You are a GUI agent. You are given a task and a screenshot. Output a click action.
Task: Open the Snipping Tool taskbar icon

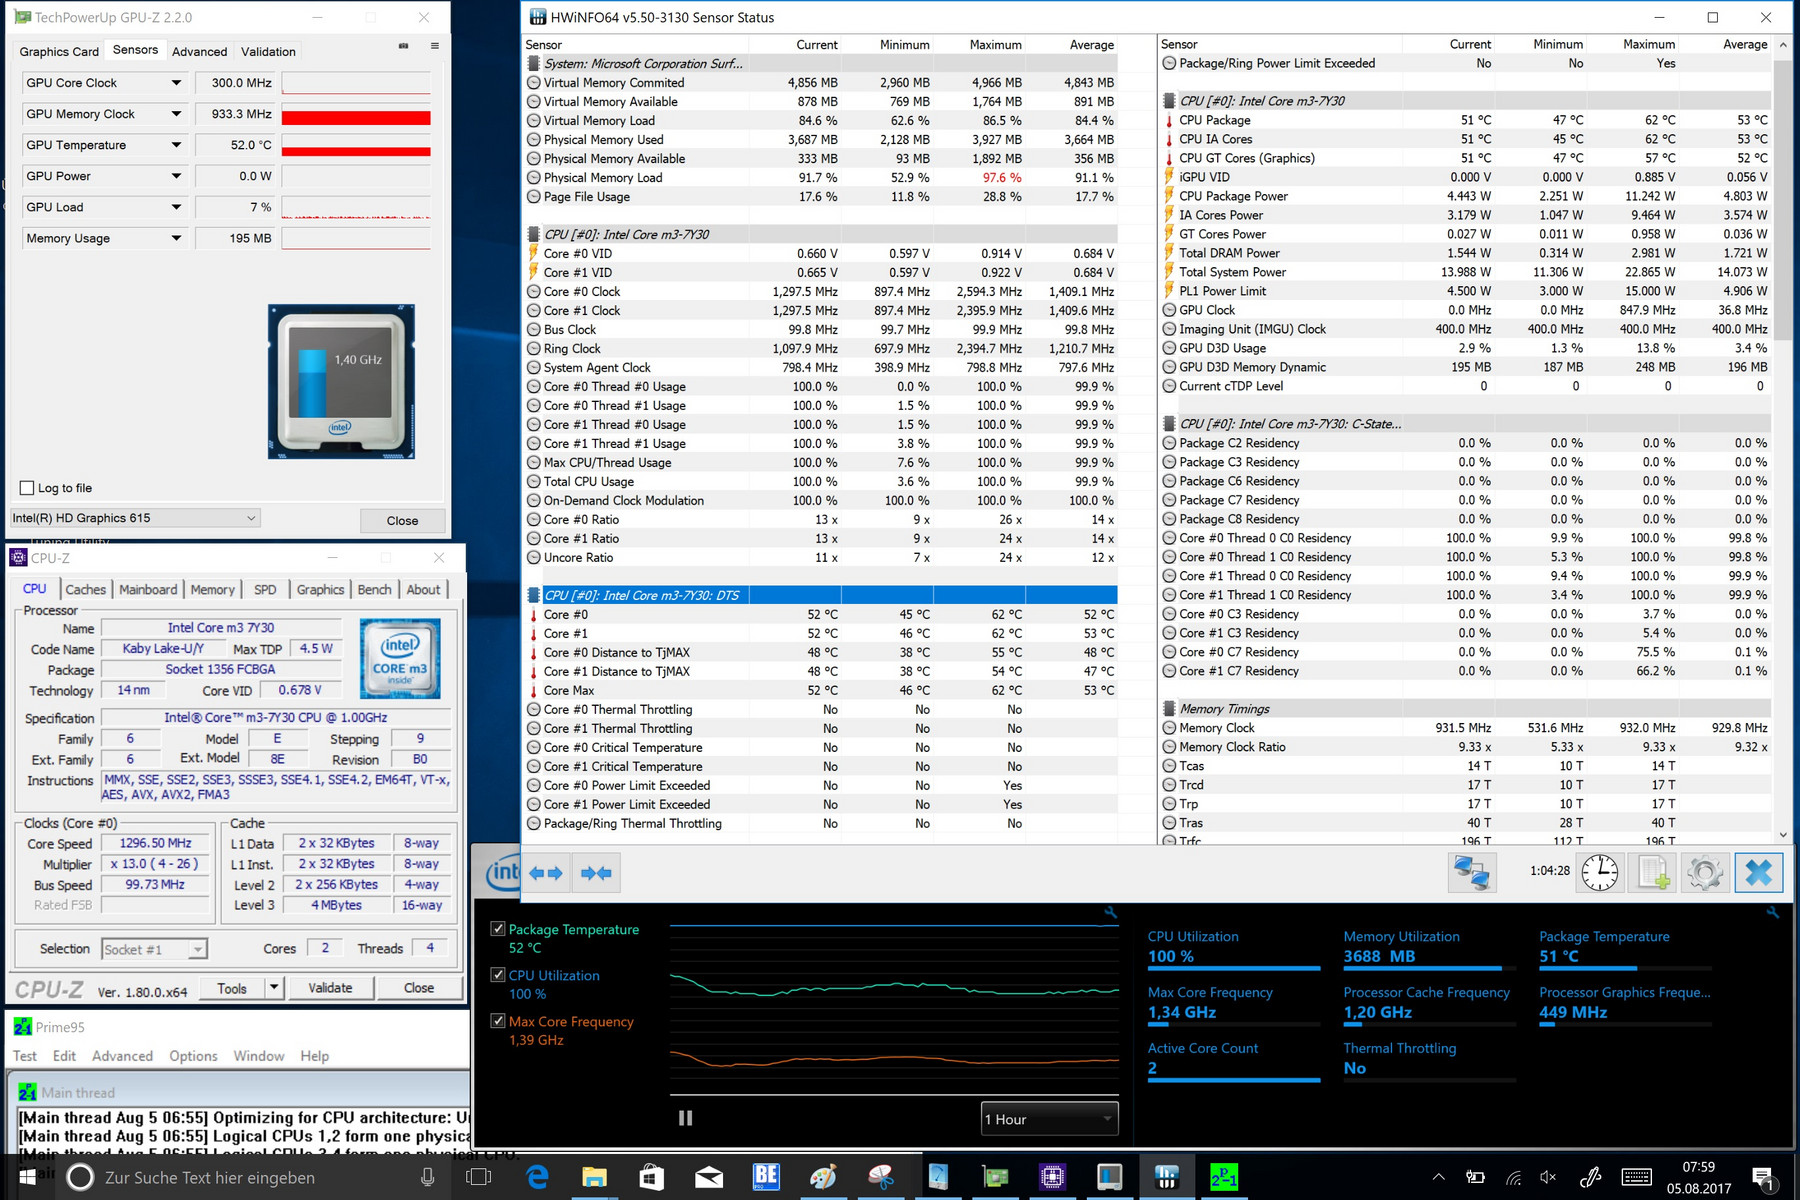pos(881,1177)
